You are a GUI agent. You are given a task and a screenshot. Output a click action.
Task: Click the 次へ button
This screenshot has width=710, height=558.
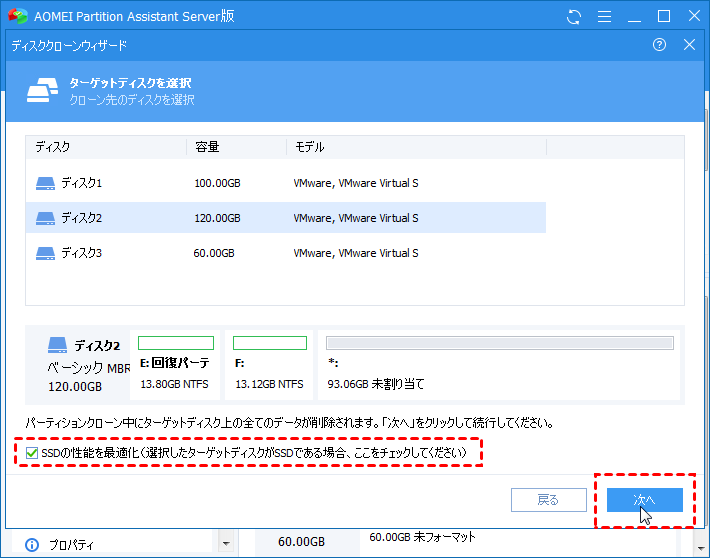point(644,500)
